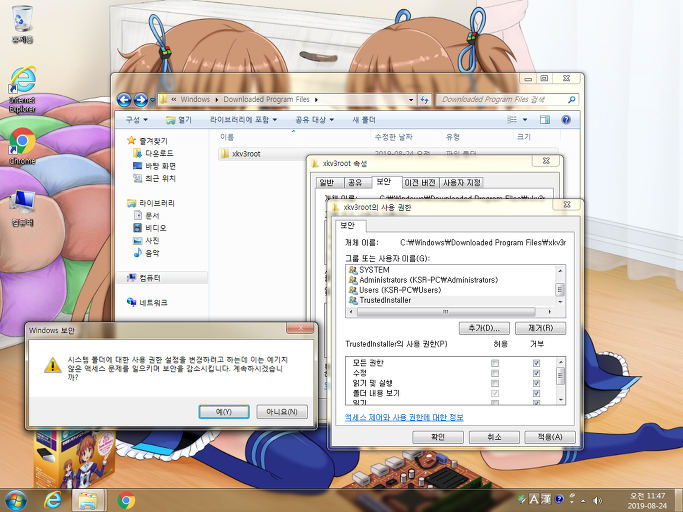
Task: Open Previous Versions (이전 버전) tab
Action: (x=420, y=183)
